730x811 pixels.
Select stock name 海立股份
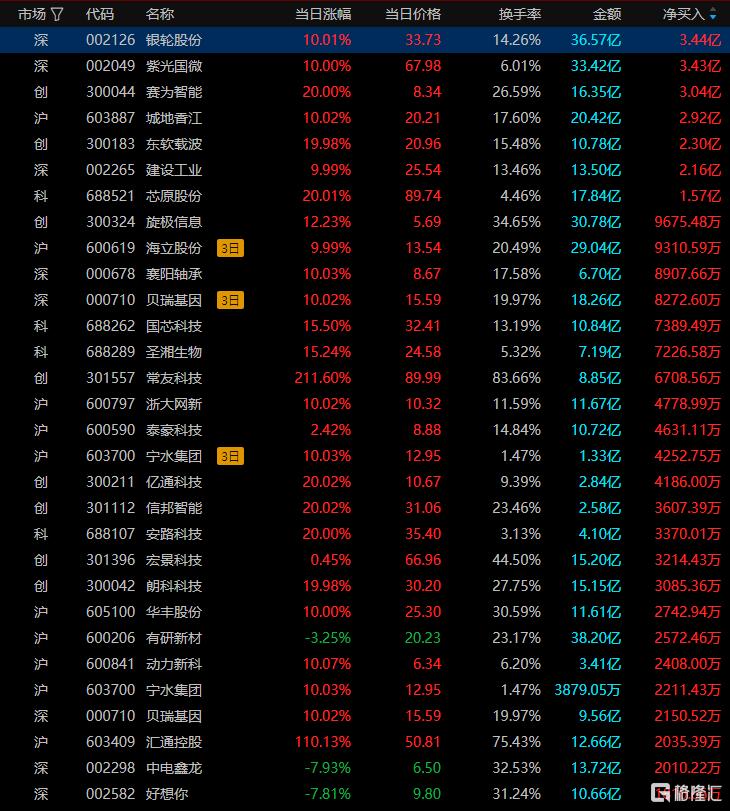click(x=174, y=248)
